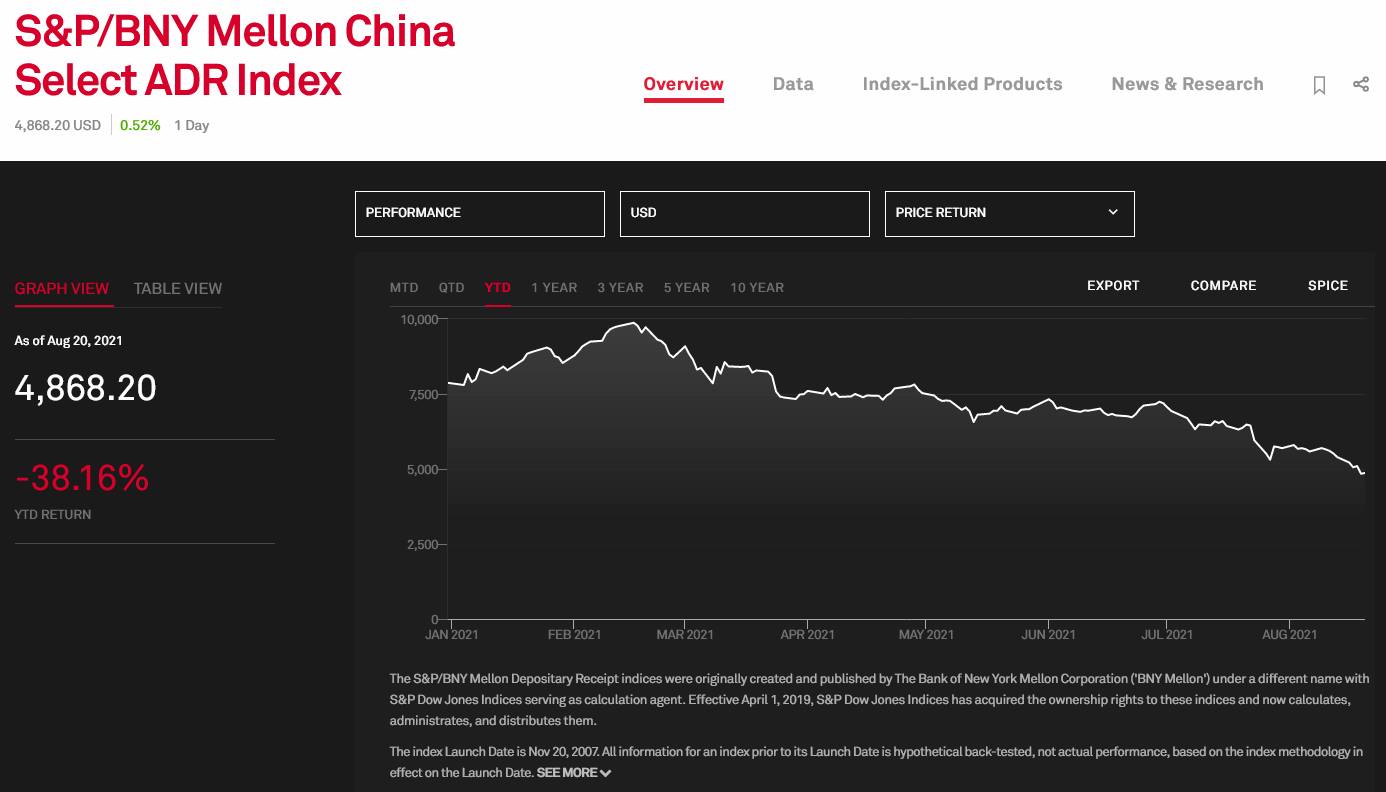Select the YTD time range
Image resolution: width=1386 pixels, height=792 pixels.
(x=498, y=287)
